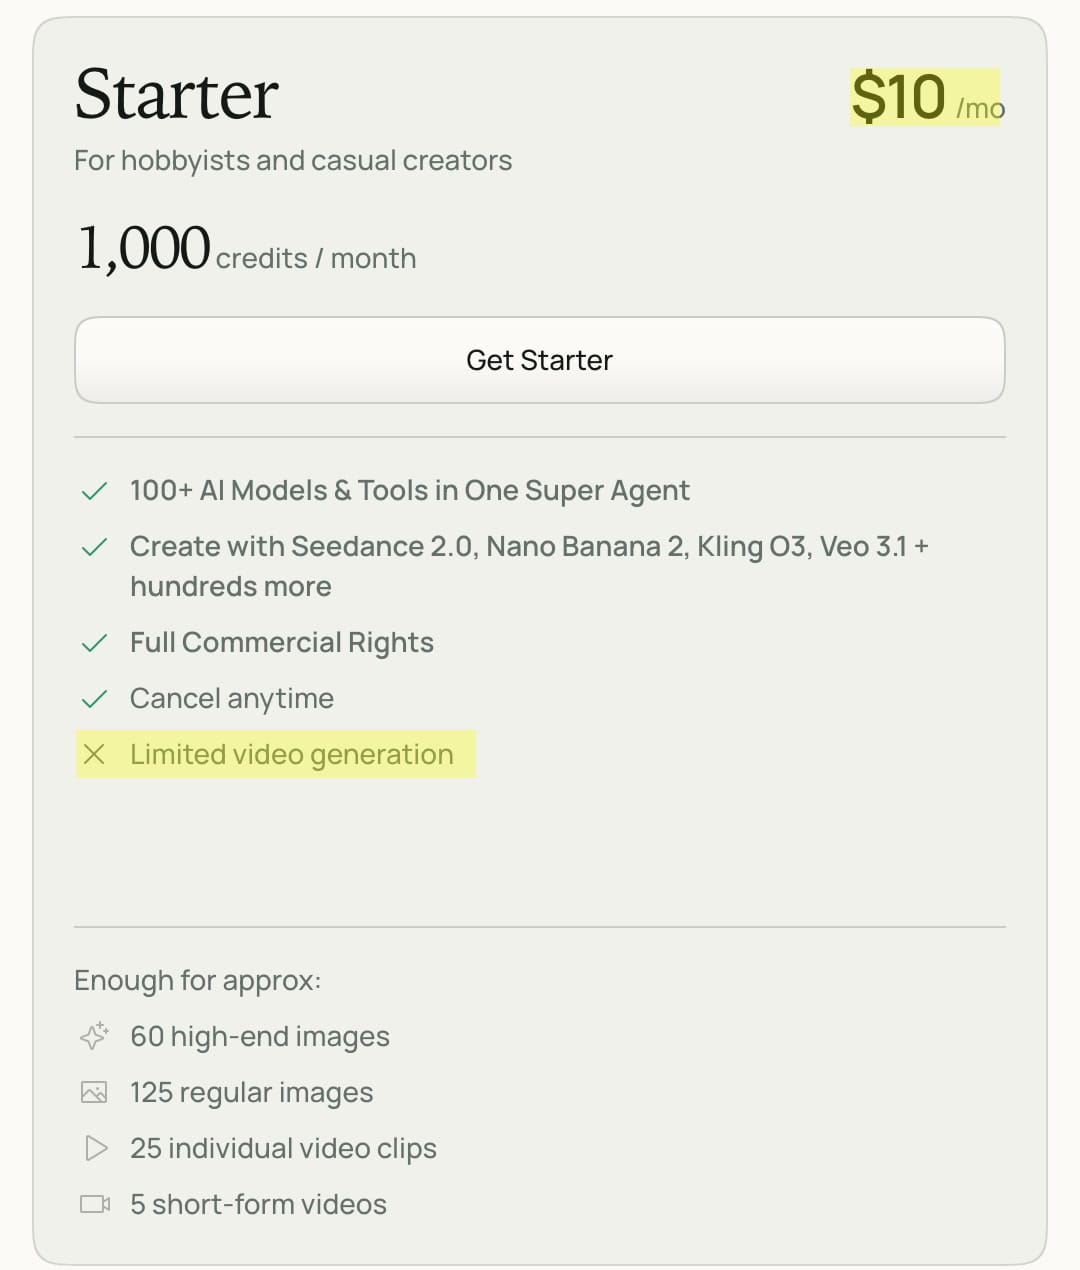Click the Enough for approx: label
The width and height of the screenshot is (1080, 1270).
click(x=198, y=980)
